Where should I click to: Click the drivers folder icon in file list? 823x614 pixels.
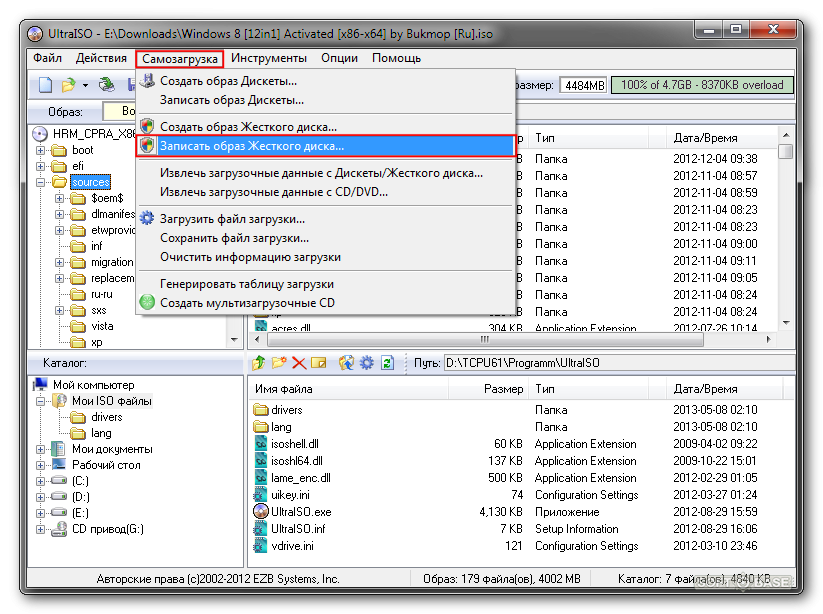260,409
